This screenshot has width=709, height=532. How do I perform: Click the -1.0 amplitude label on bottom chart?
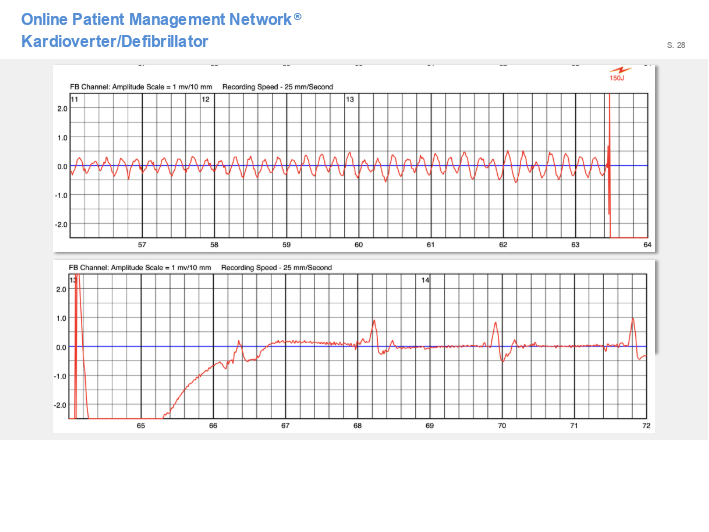(61, 376)
